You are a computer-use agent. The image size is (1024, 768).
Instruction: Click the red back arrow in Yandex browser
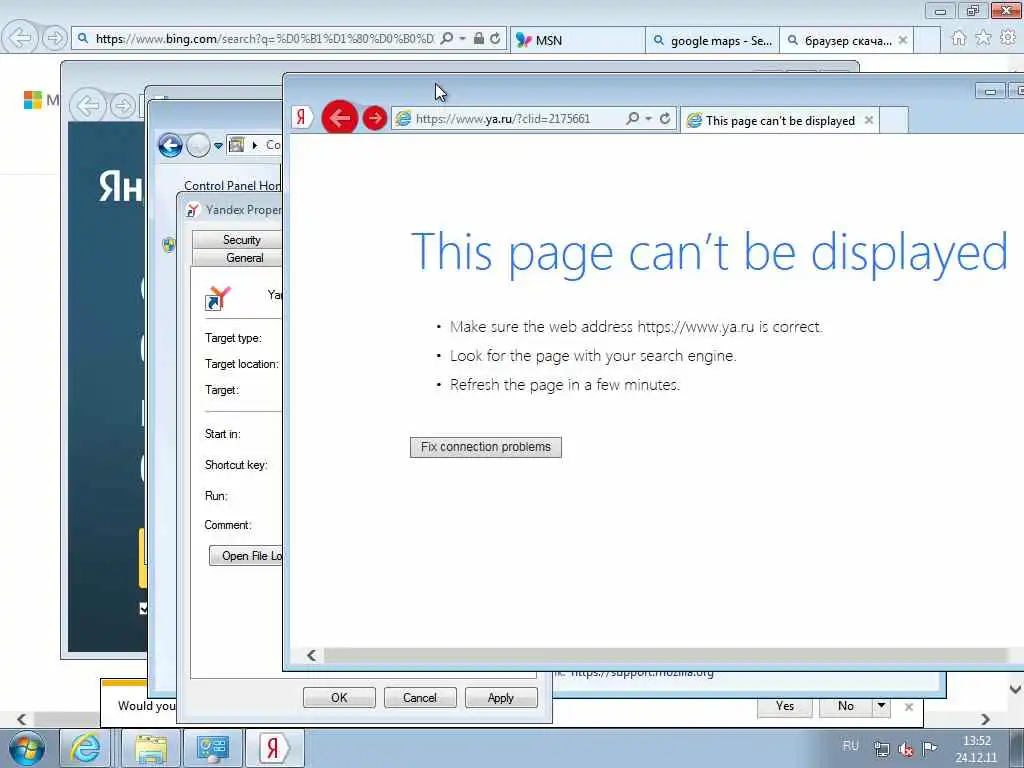340,118
